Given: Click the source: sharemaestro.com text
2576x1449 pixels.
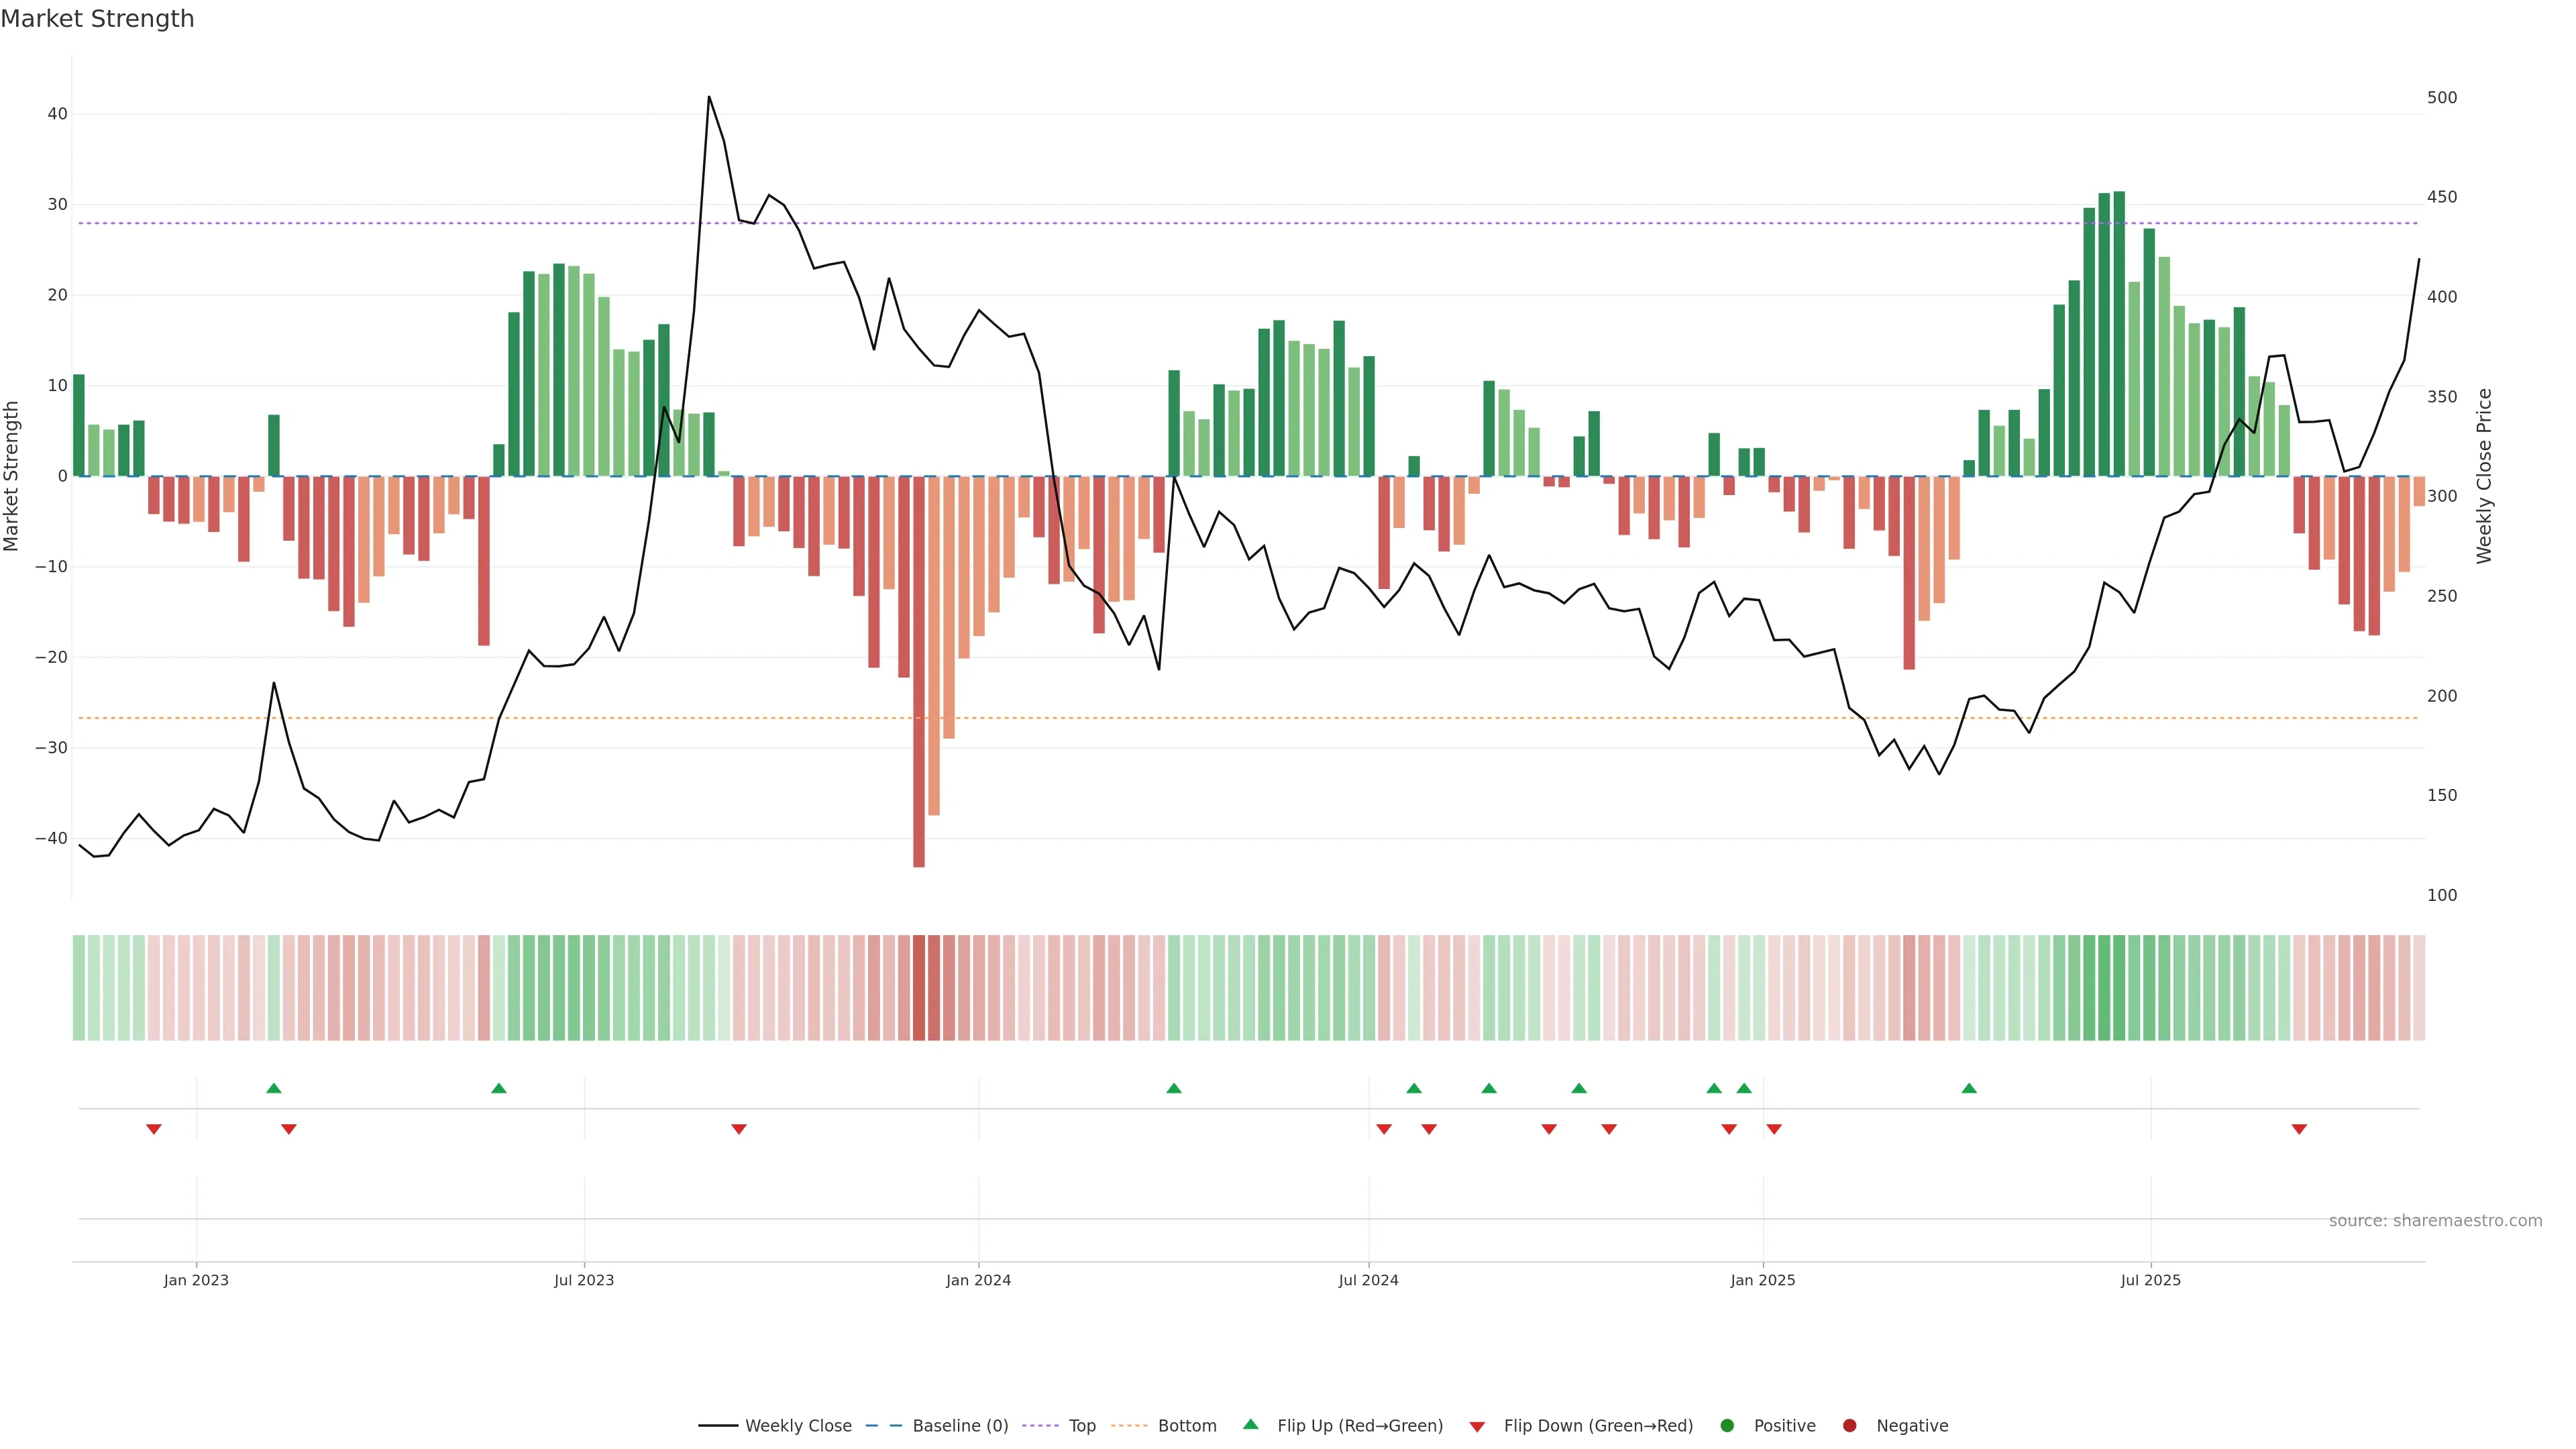Looking at the screenshot, I should point(2435,1221).
